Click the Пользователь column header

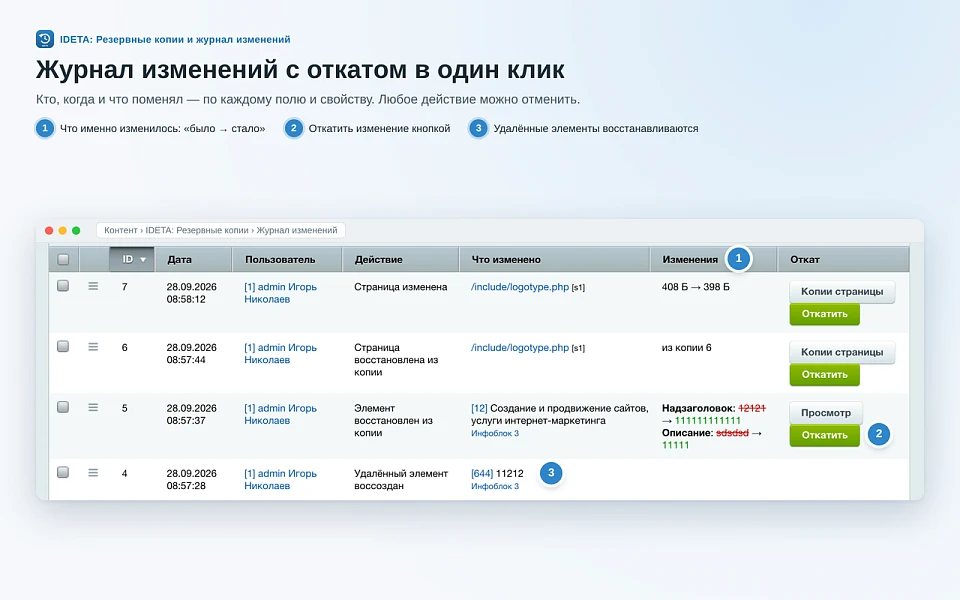287,260
